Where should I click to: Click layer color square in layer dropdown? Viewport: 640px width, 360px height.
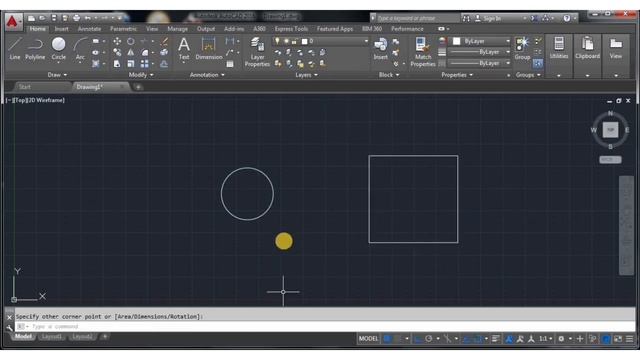[304, 41]
